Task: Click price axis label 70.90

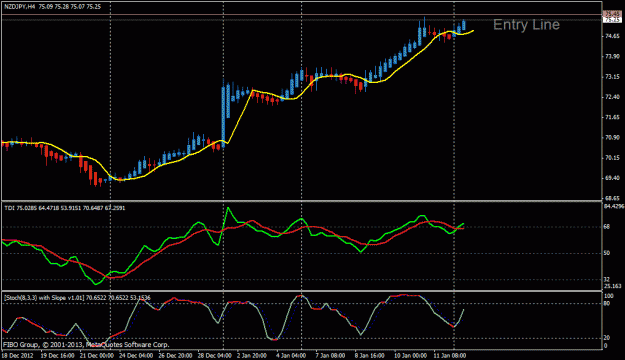Action: pyautogui.click(x=612, y=138)
